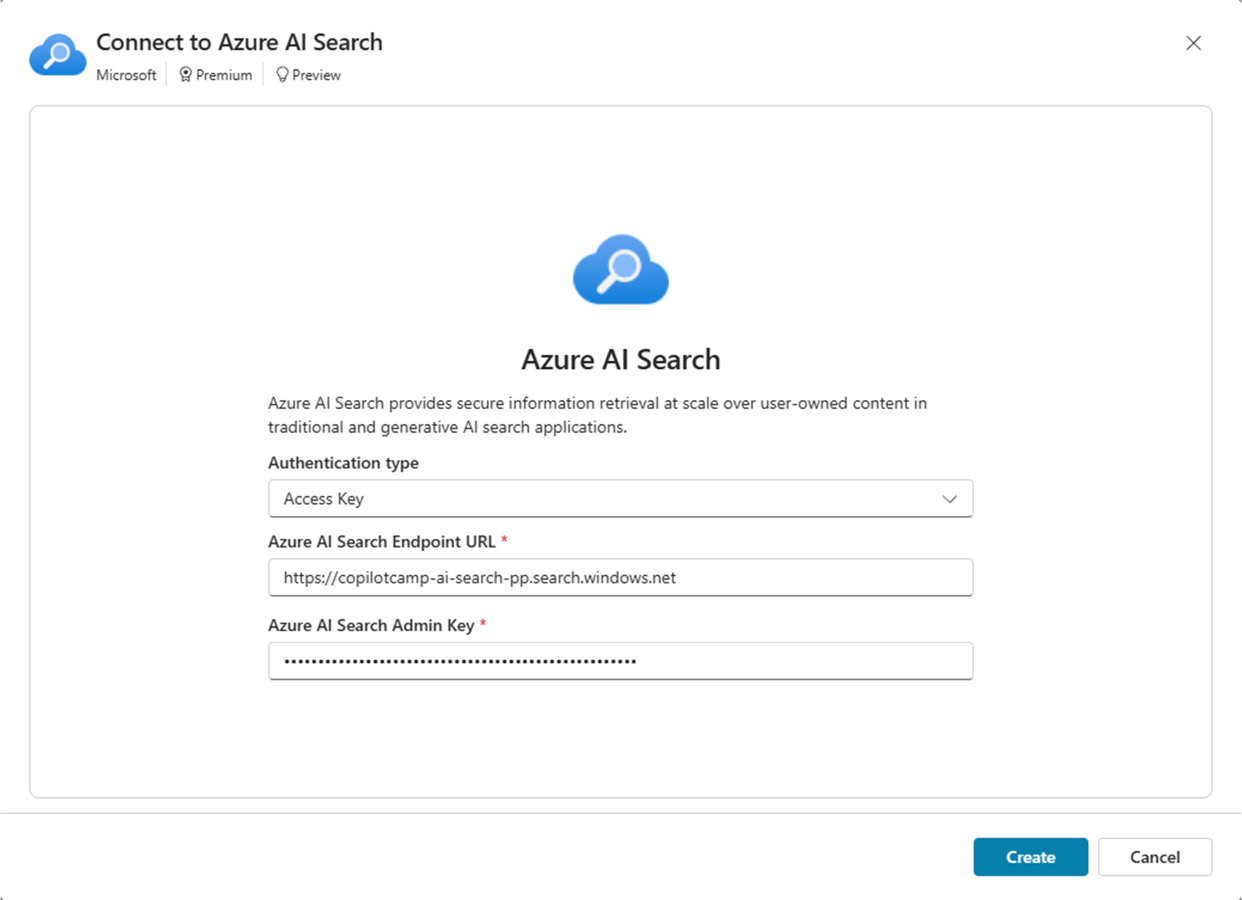Click the Preview lightbulb icon
Viewport: 1242px width, 900px height.
pyautogui.click(x=282, y=75)
